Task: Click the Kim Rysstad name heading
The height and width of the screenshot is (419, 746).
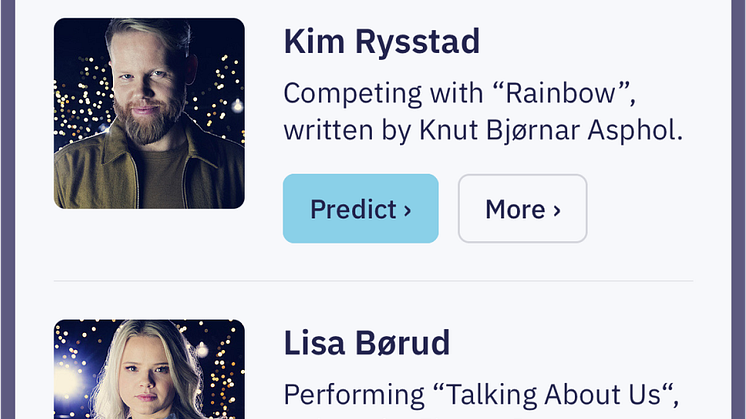Action: coord(382,41)
